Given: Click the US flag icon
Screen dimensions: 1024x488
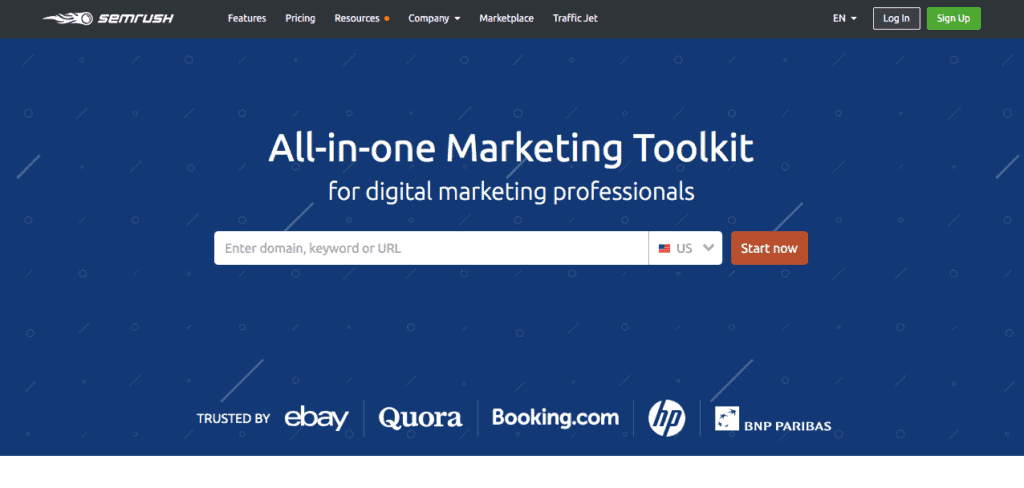Looking at the screenshot, I should point(664,248).
